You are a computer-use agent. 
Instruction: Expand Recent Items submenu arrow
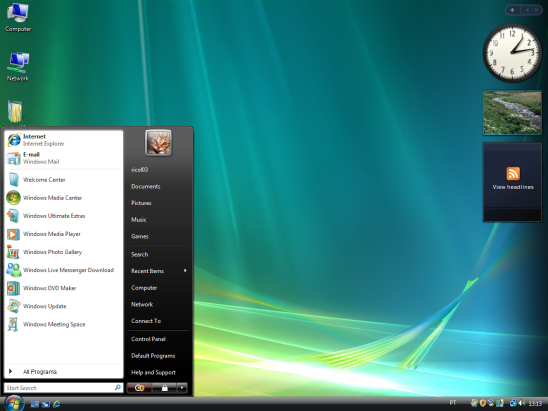click(x=185, y=271)
